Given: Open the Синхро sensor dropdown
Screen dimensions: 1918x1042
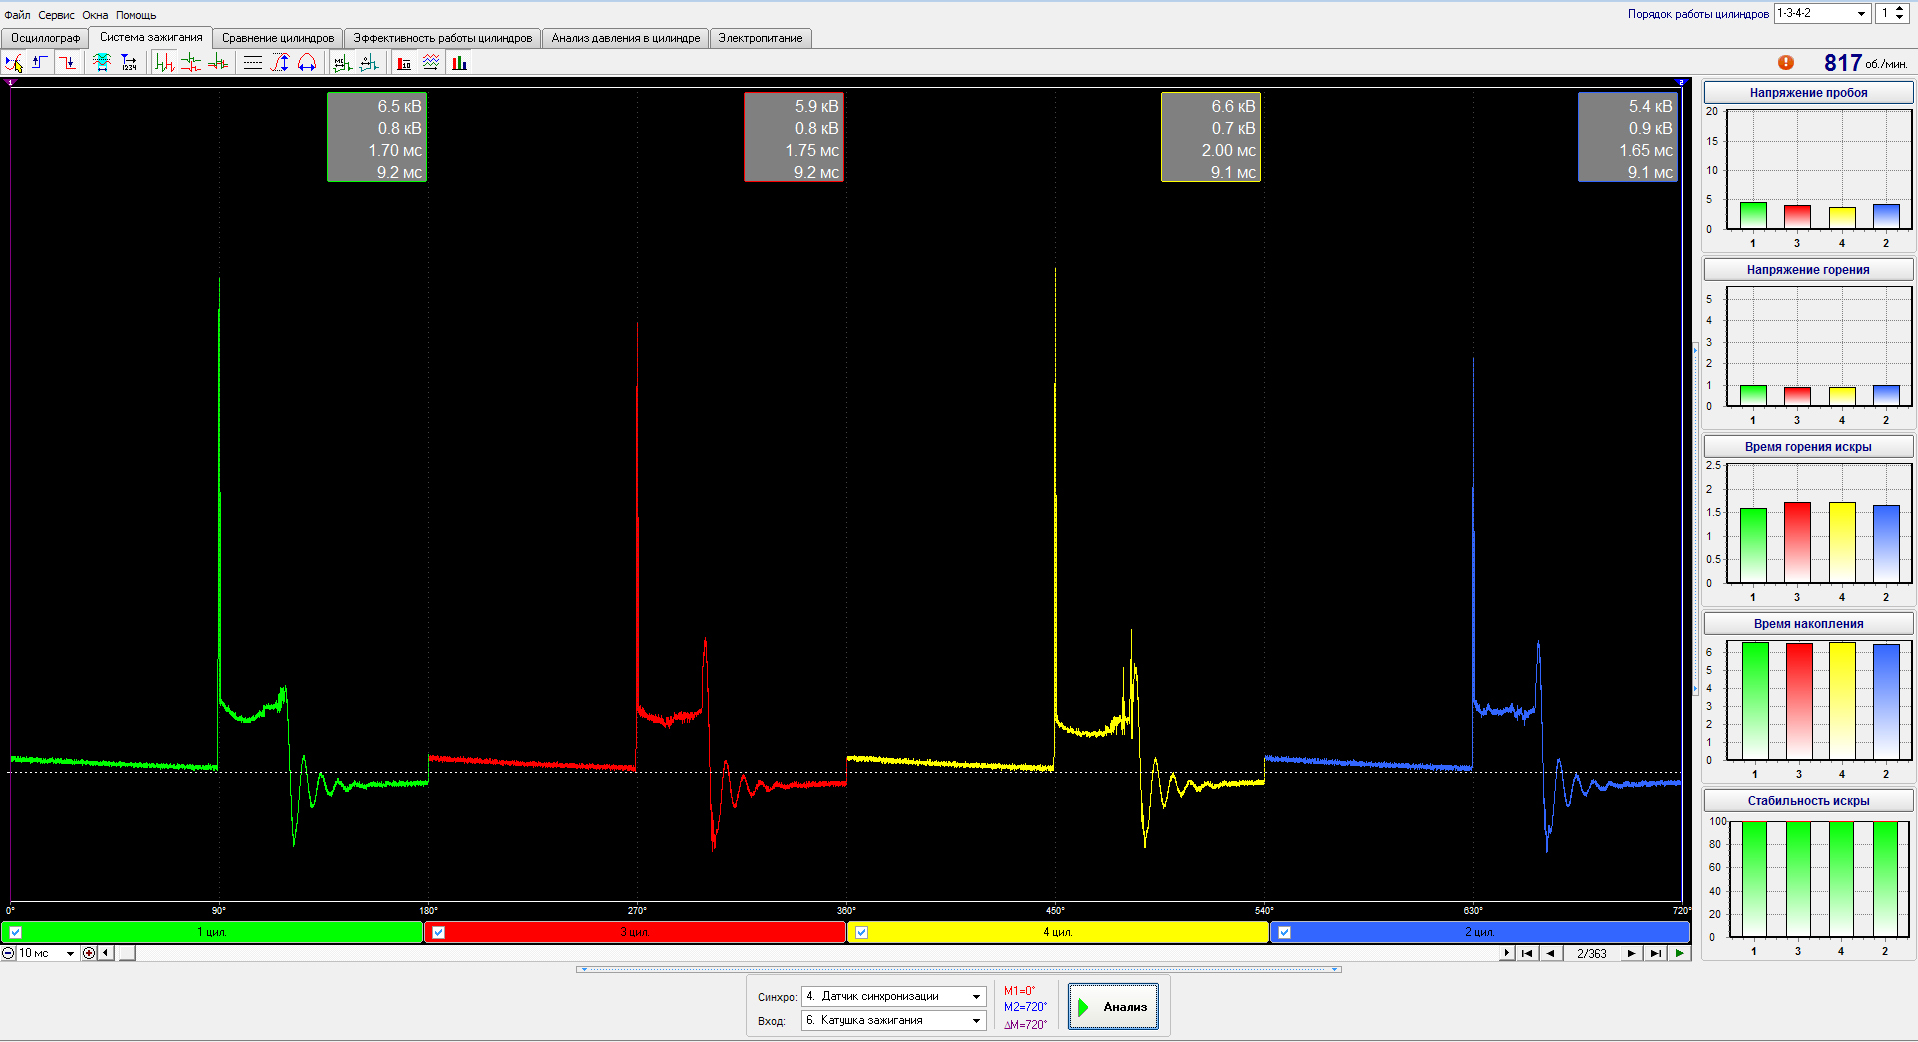Looking at the screenshot, I should click(x=894, y=996).
